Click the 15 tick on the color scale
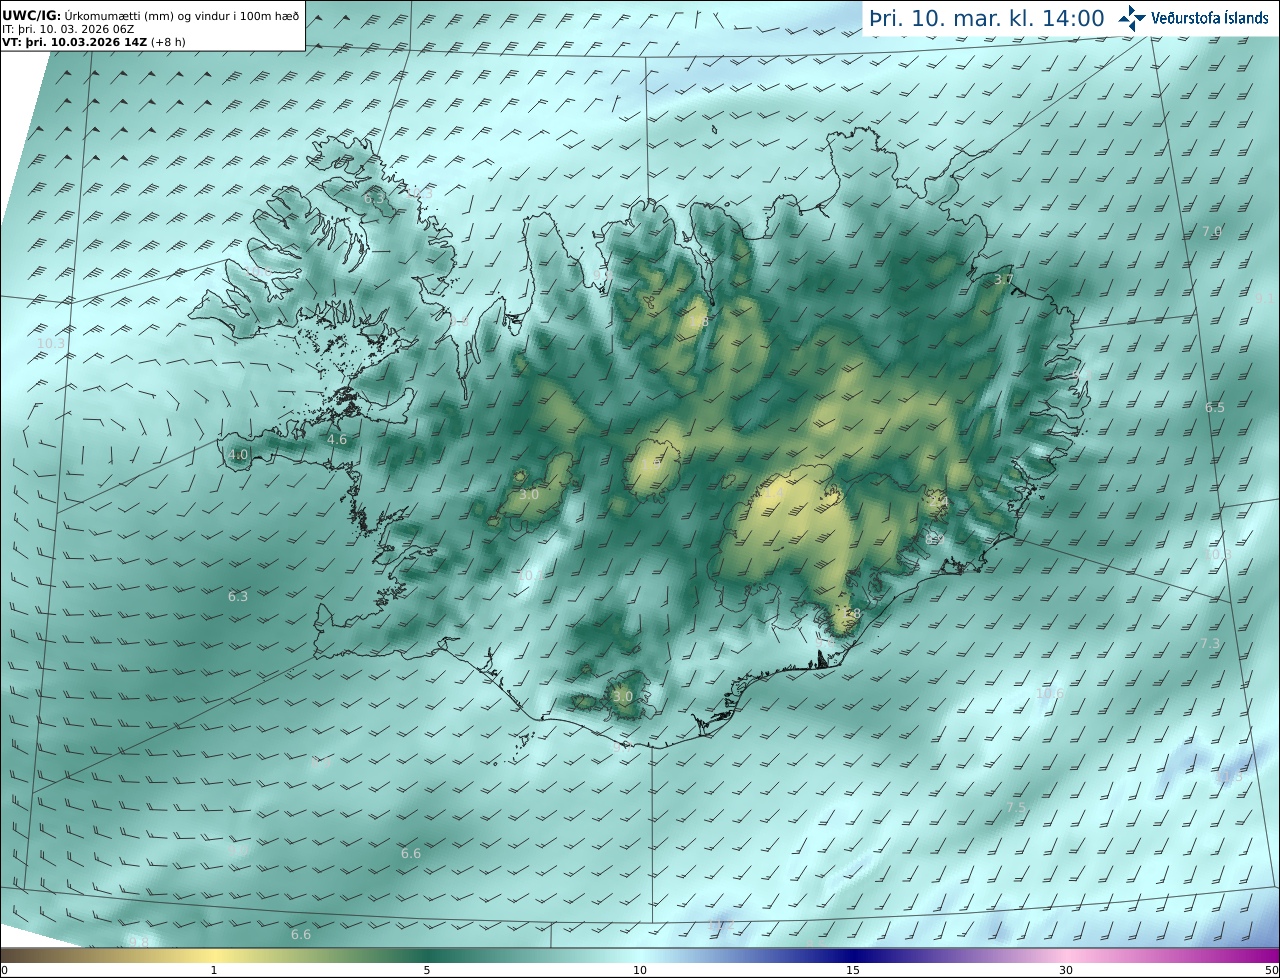 (853, 970)
